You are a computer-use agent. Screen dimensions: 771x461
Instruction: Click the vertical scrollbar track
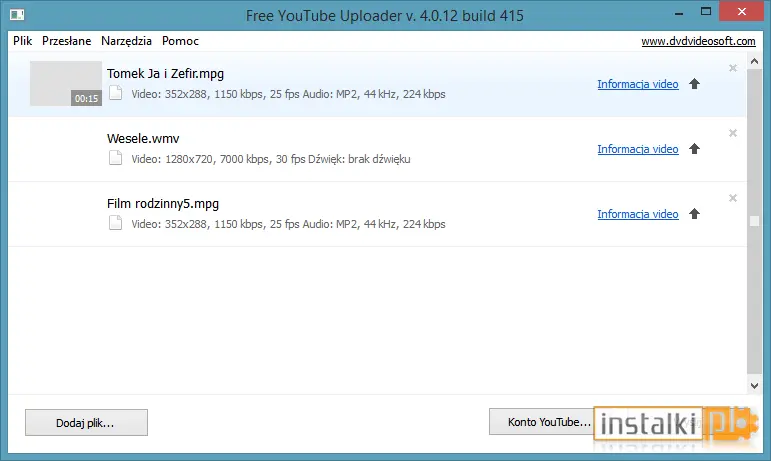[x=754, y=224]
